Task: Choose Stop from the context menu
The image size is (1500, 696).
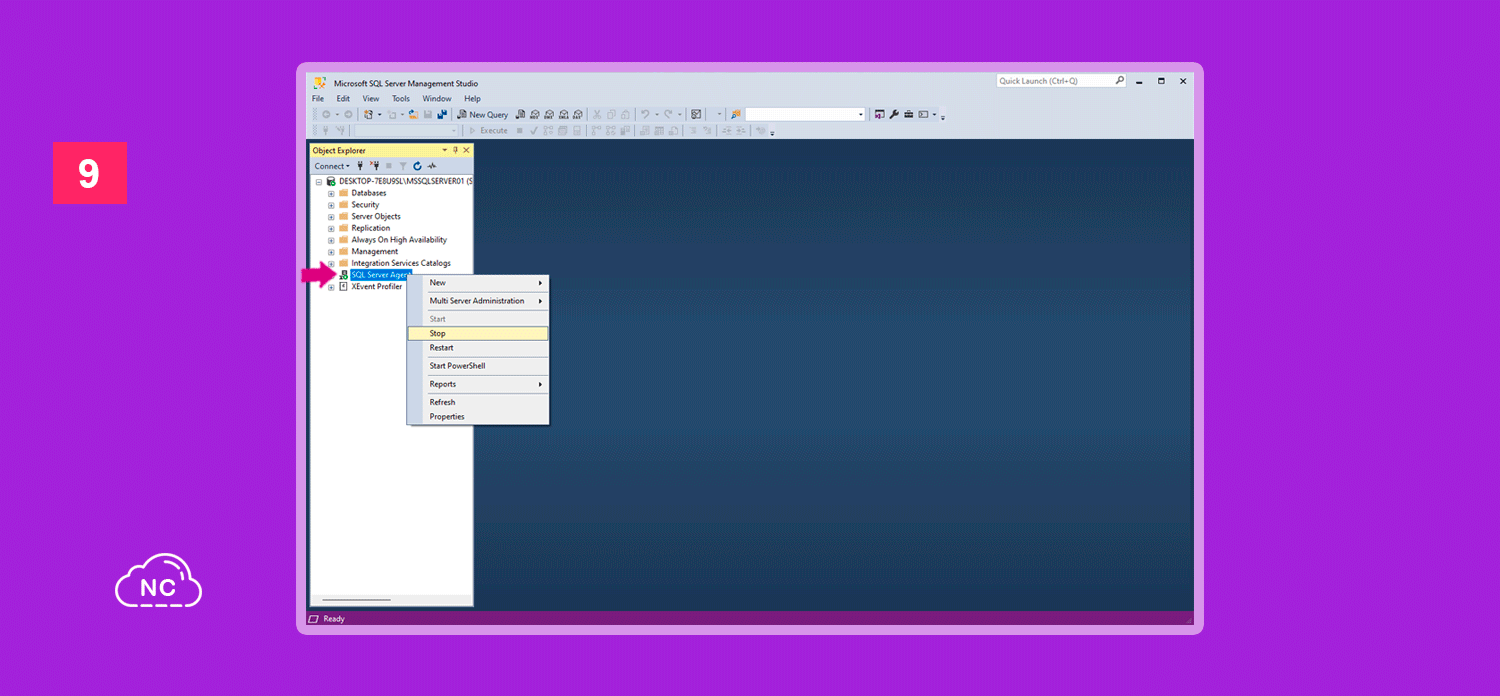Action: (x=478, y=334)
